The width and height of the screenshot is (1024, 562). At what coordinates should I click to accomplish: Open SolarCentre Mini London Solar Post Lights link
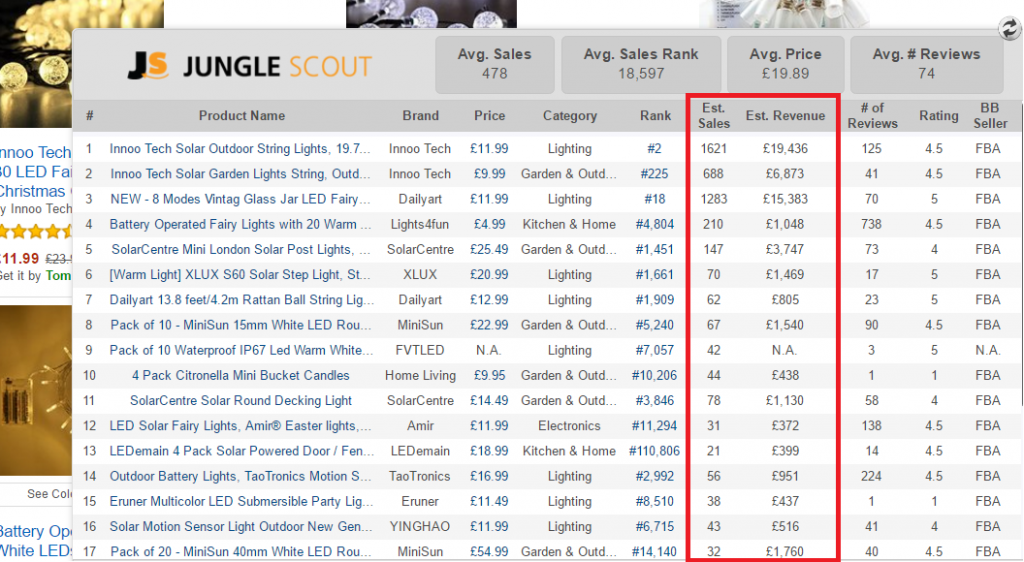click(x=240, y=249)
